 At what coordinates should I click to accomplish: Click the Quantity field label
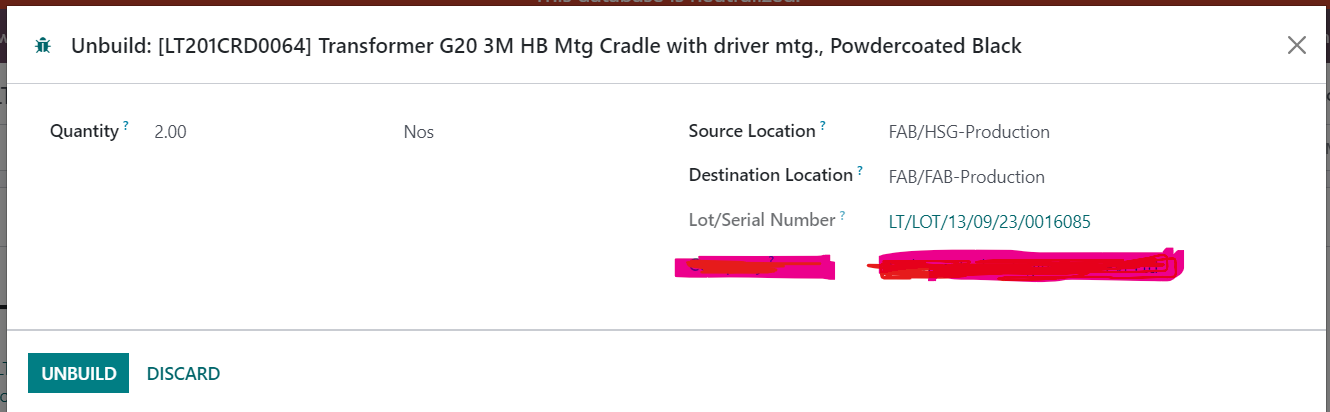pyautogui.click(x=84, y=131)
